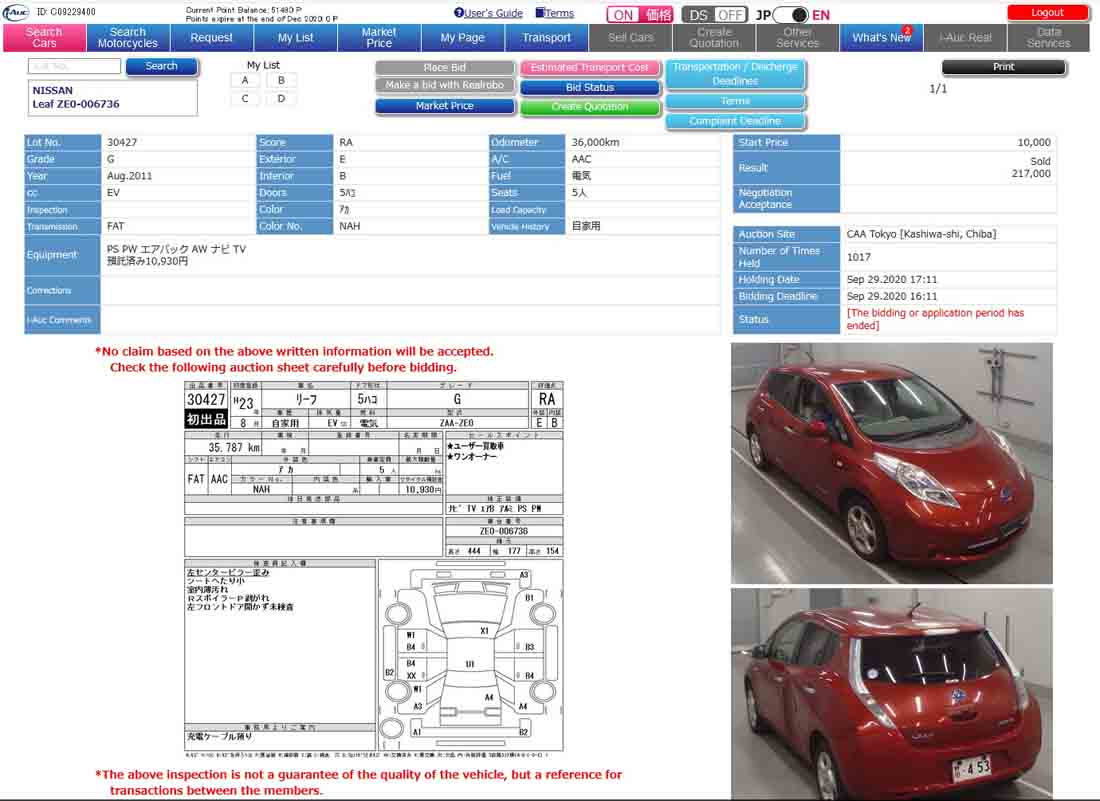Open the Market Price tab

(379, 38)
